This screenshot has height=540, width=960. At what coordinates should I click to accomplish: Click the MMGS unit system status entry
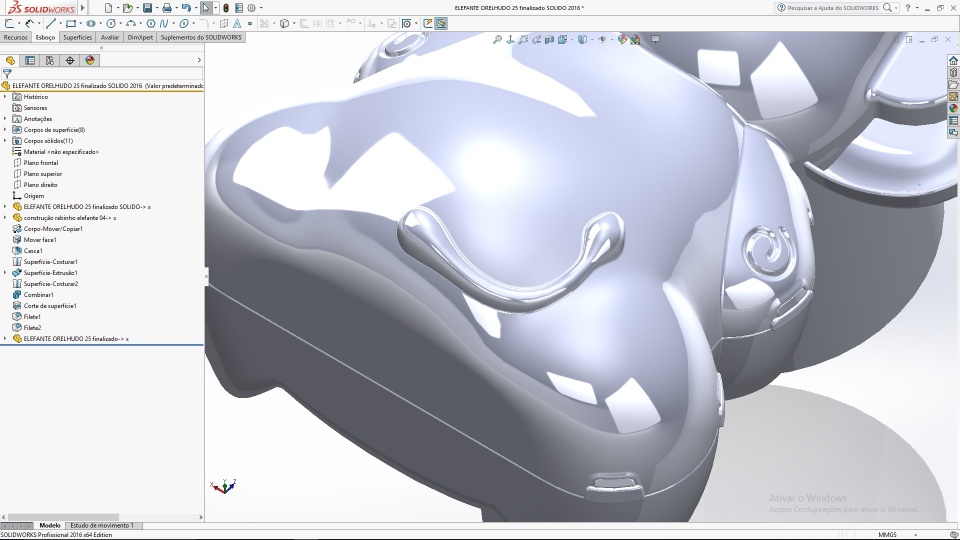point(887,534)
